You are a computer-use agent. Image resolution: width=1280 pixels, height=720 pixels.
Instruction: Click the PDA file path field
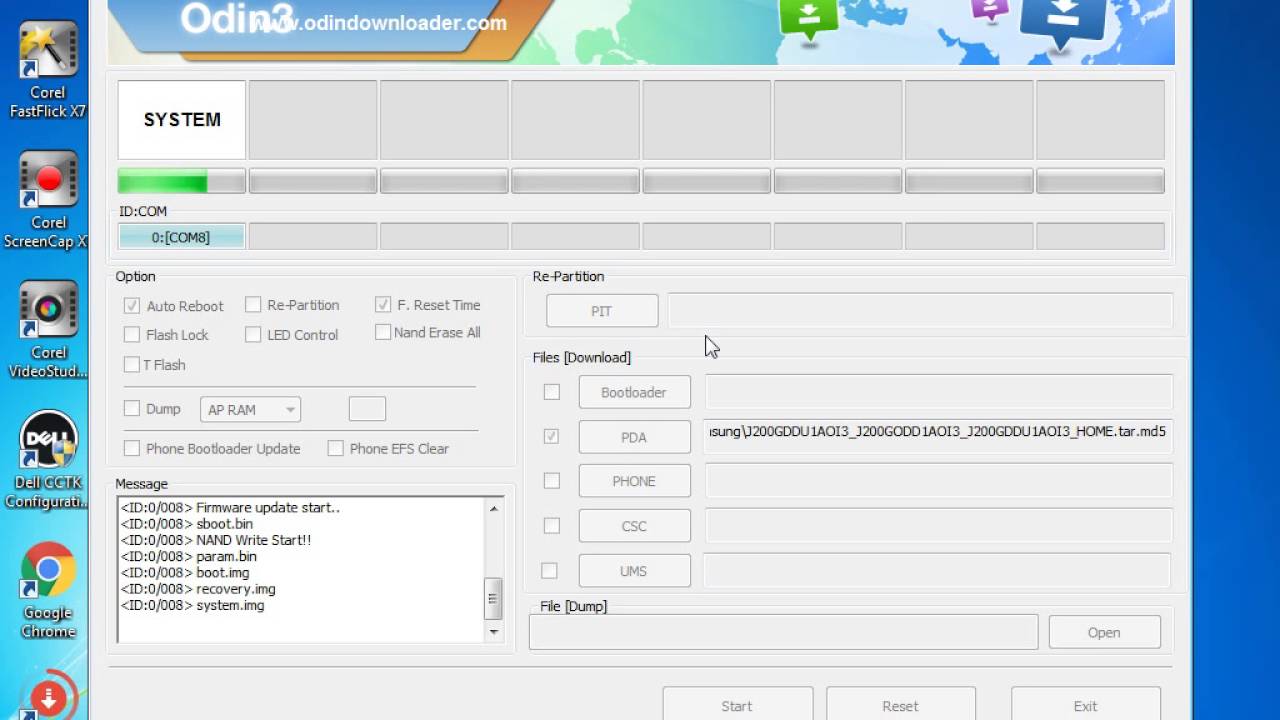pos(938,436)
